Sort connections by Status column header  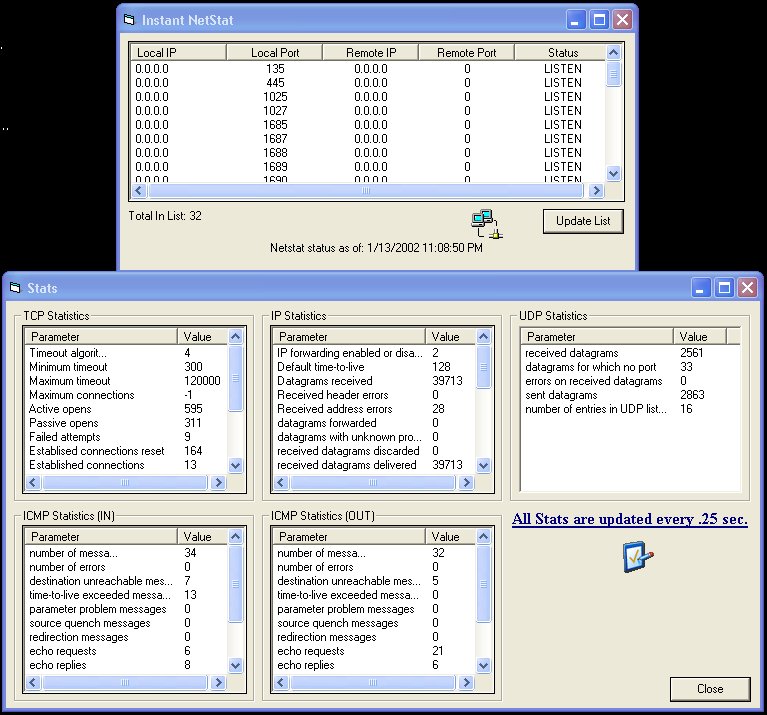point(562,52)
